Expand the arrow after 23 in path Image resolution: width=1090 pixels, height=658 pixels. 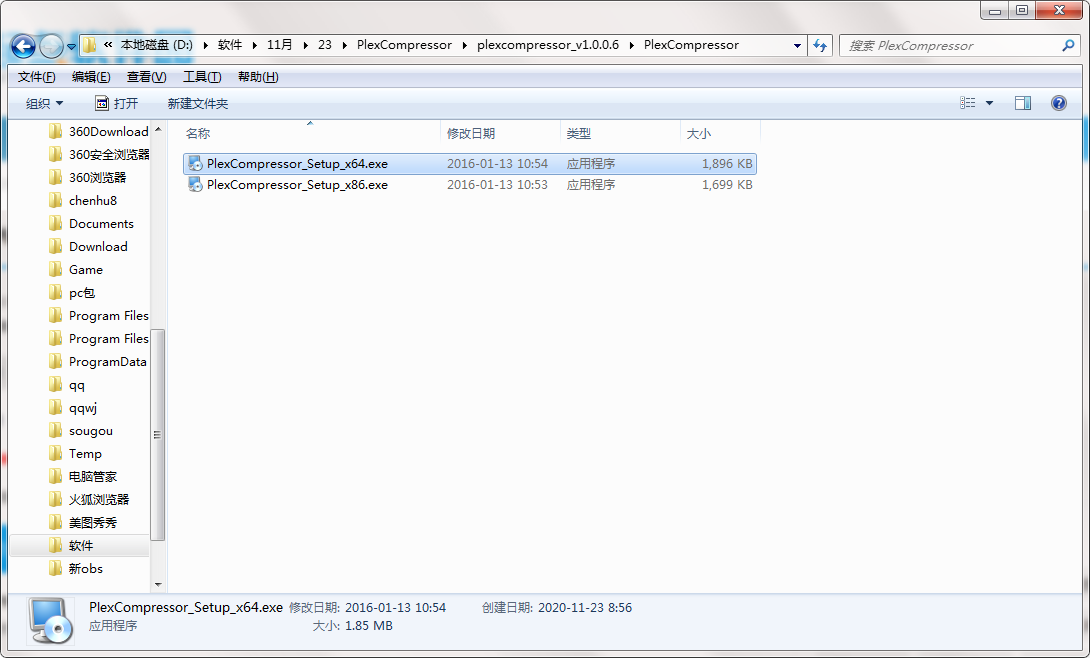pyautogui.click(x=344, y=45)
